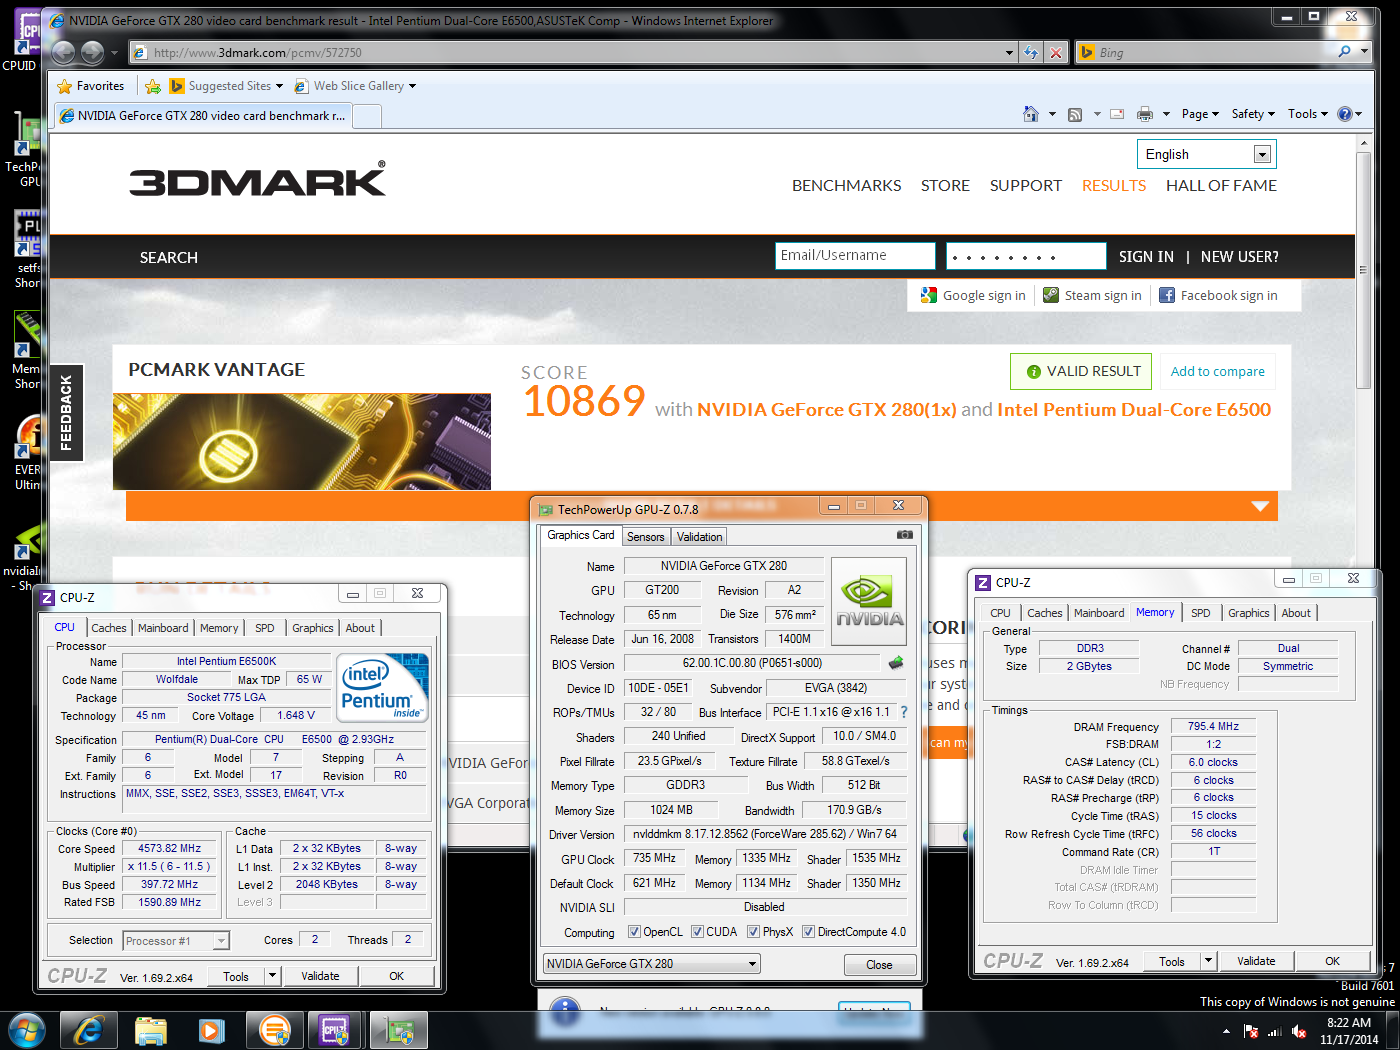This screenshot has height=1050, width=1400.
Task: Toggle the CUDA checkbox in GPU-Z
Action: point(697,932)
